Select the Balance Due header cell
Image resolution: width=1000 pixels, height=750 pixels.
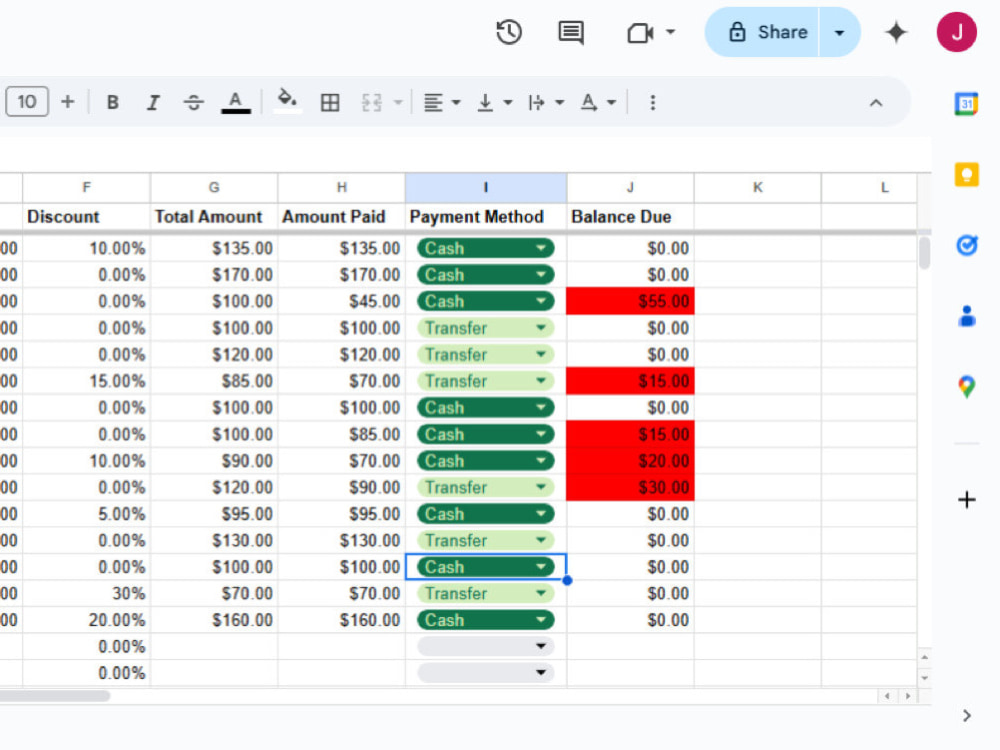click(630, 217)
